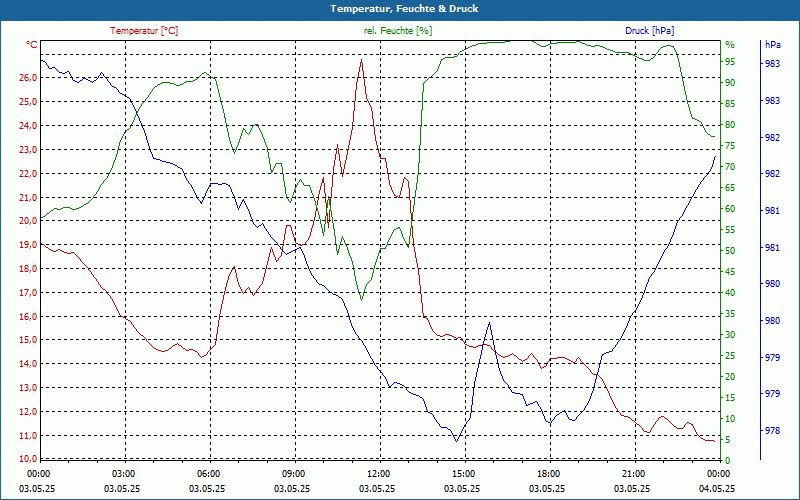Select the "15:00" time label

coord(464,473)
